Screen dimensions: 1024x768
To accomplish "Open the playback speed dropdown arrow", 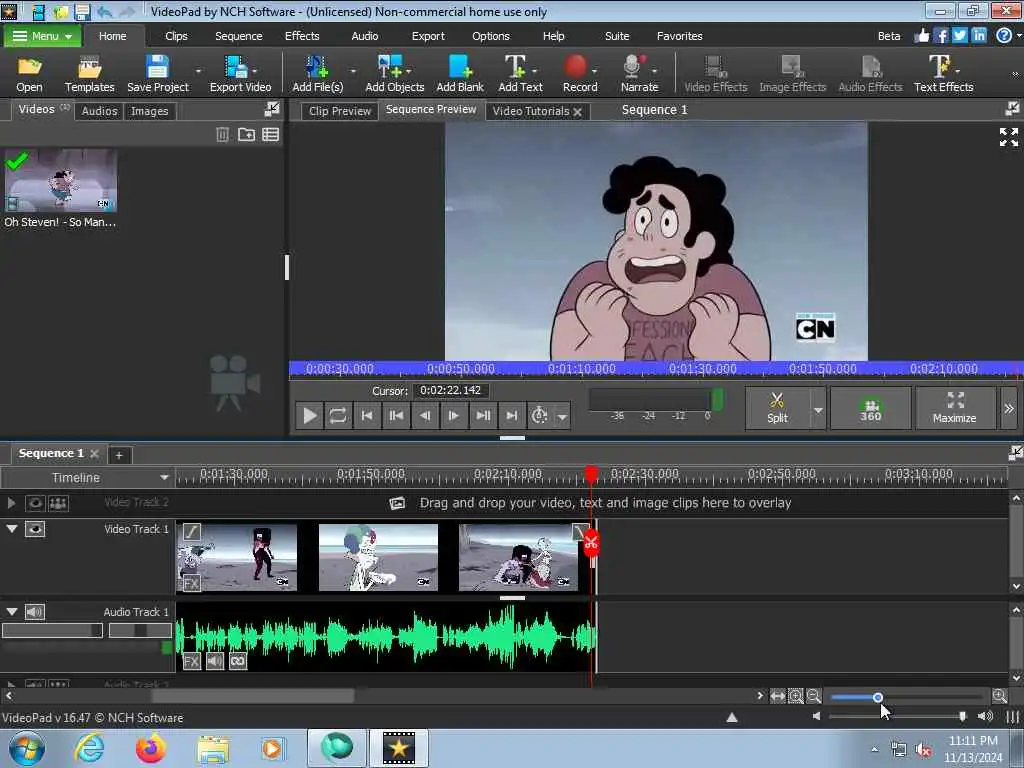I will pos(562,416).
